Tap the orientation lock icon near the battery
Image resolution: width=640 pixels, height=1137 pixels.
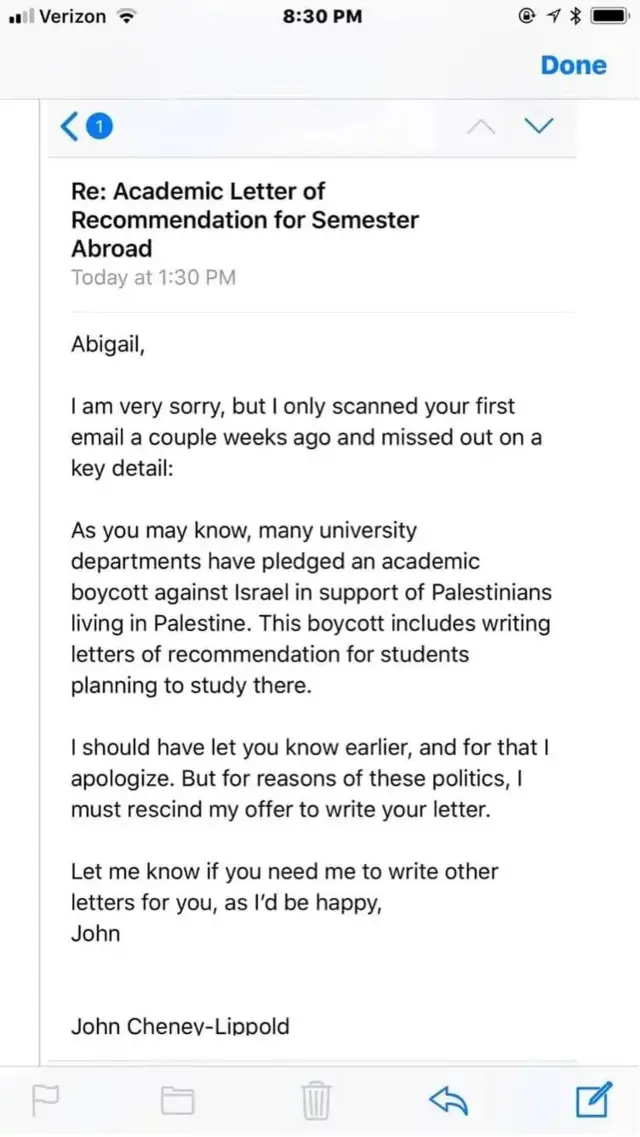coord(527,15)
